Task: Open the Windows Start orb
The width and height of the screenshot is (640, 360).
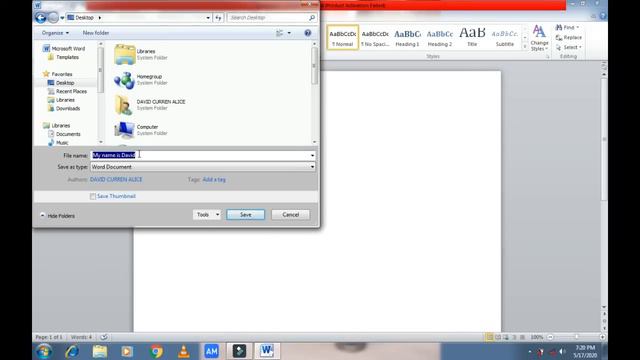Action: pos(44,351)
